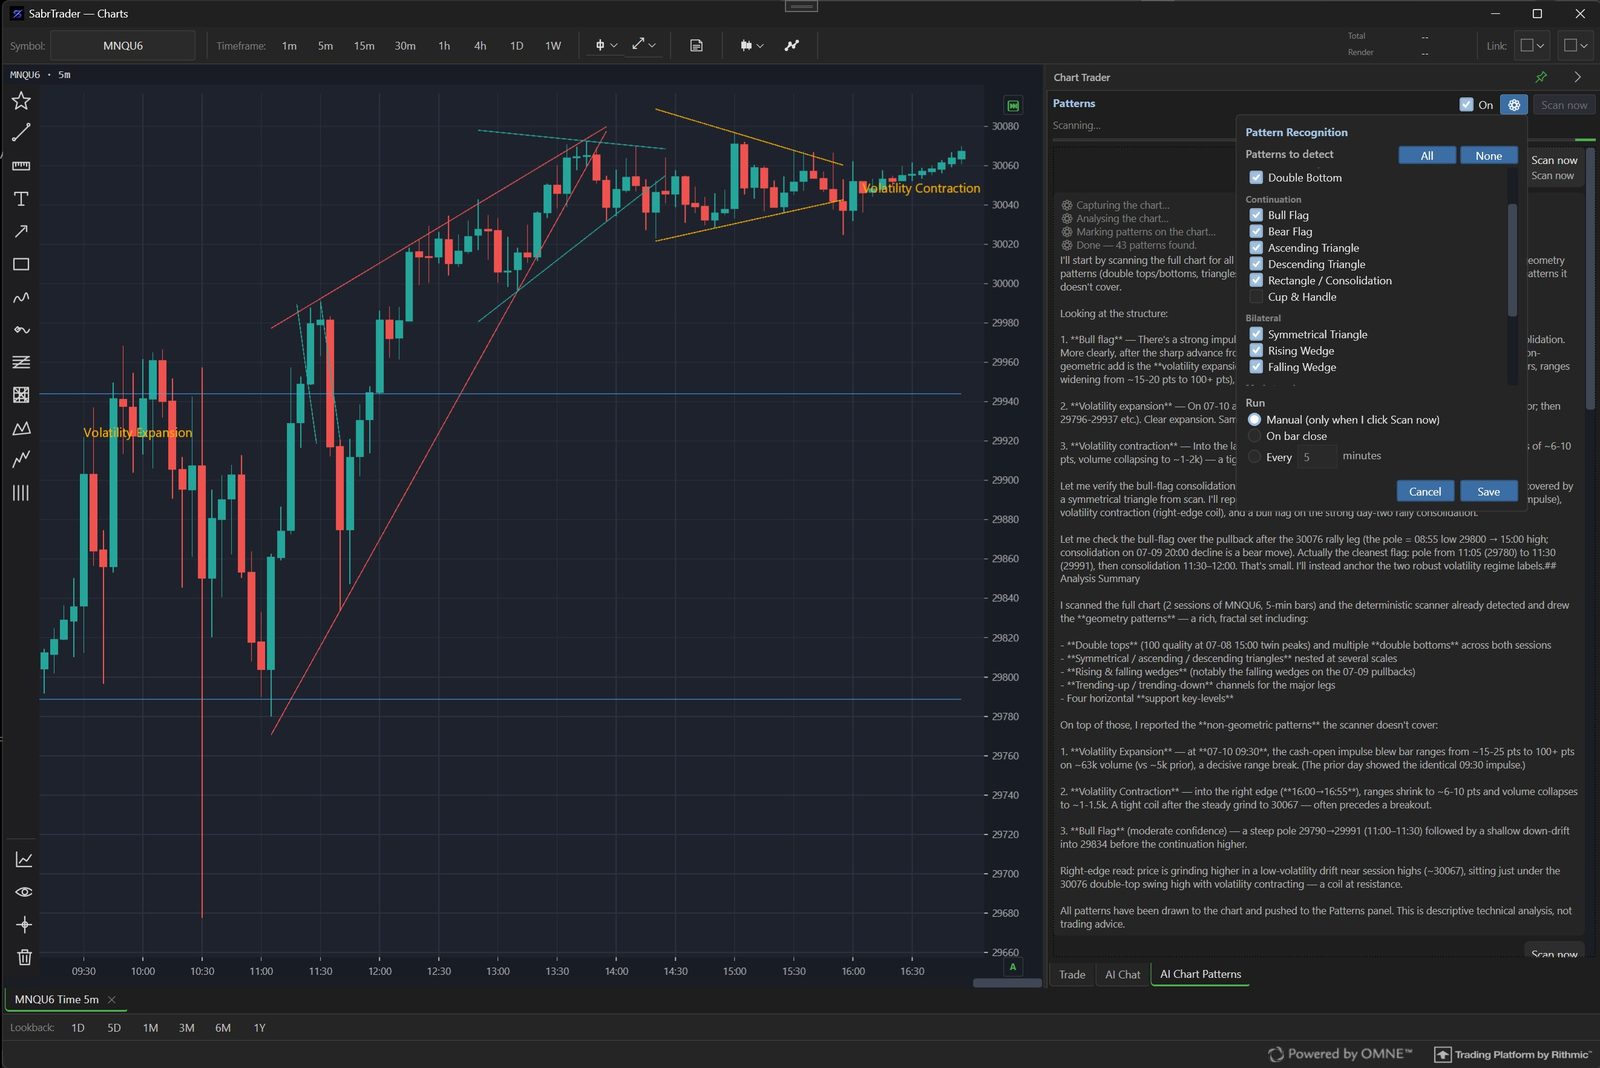1600x1068 pixels.
Task: Uncheck Ascending Triangle pattern
Action: point(1256,247)
